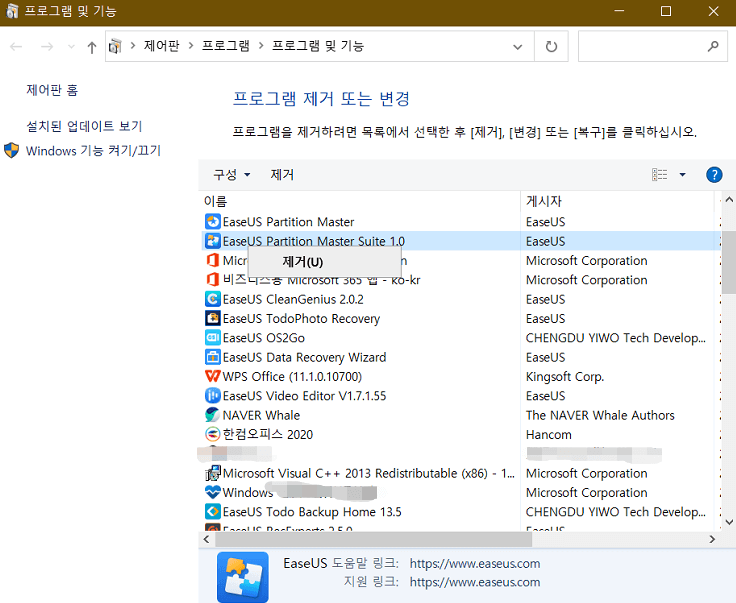Open the 제어판 홈 link
736x603 pixels.
pyautogui.click(x=52, y=90)
